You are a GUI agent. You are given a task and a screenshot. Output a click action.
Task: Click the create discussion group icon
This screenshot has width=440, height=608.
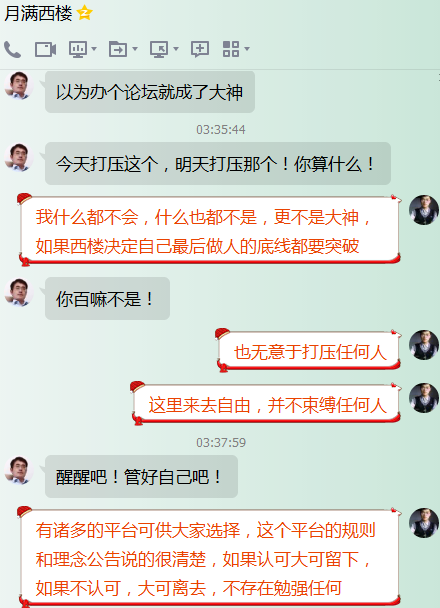coord(200,49)
